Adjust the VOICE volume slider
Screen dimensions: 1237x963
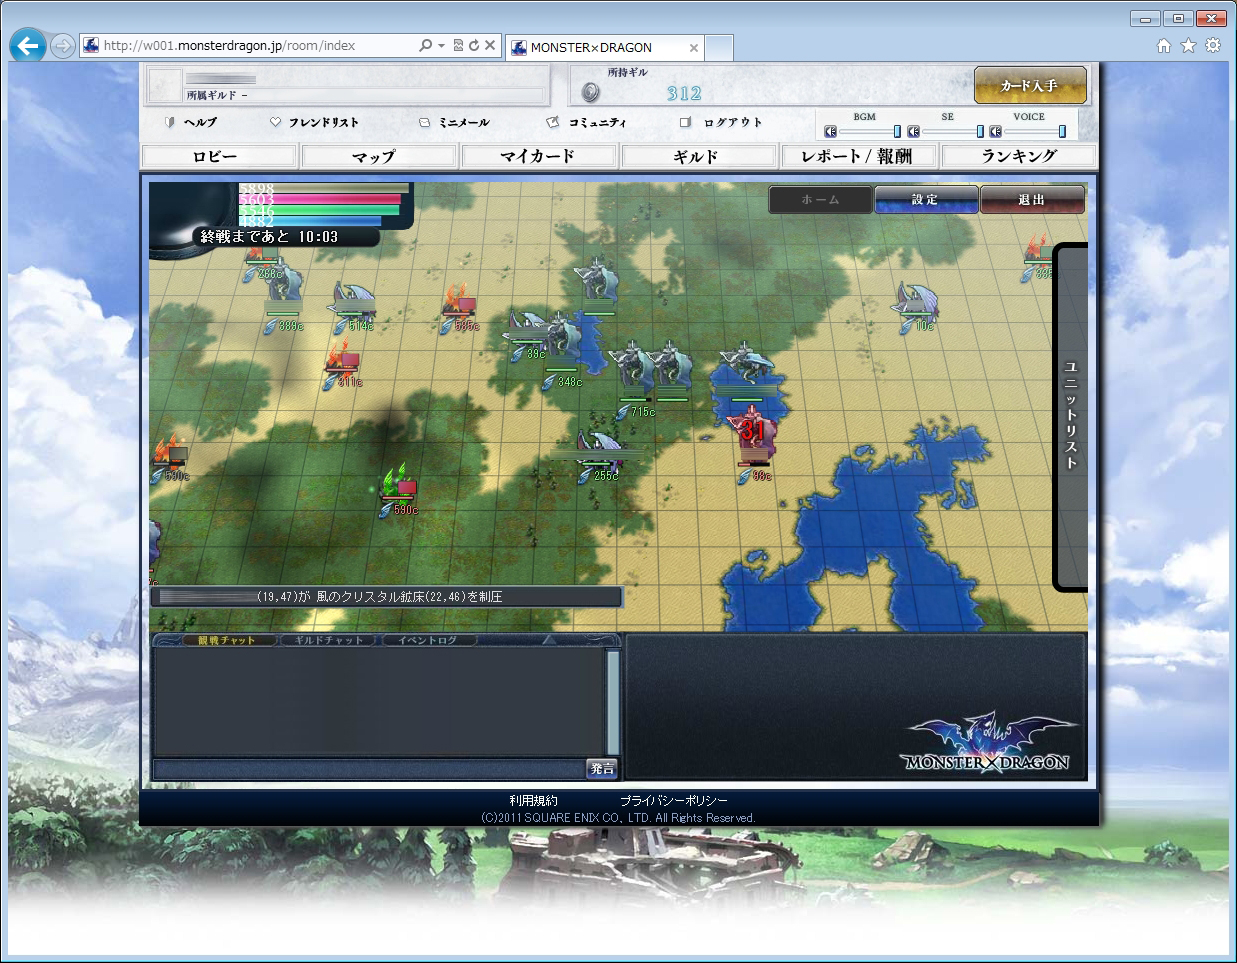(x=1034, y=131)
